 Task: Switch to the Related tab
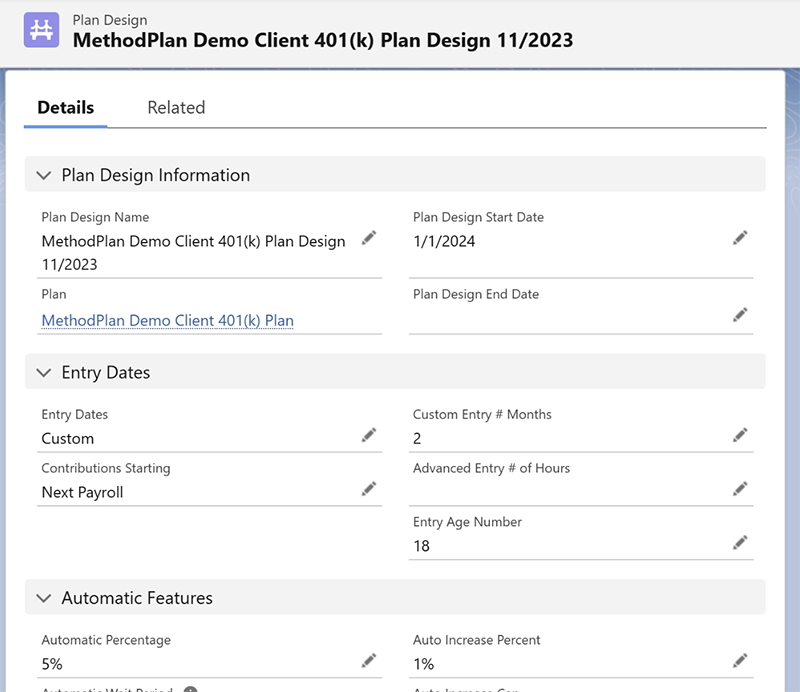176,108
